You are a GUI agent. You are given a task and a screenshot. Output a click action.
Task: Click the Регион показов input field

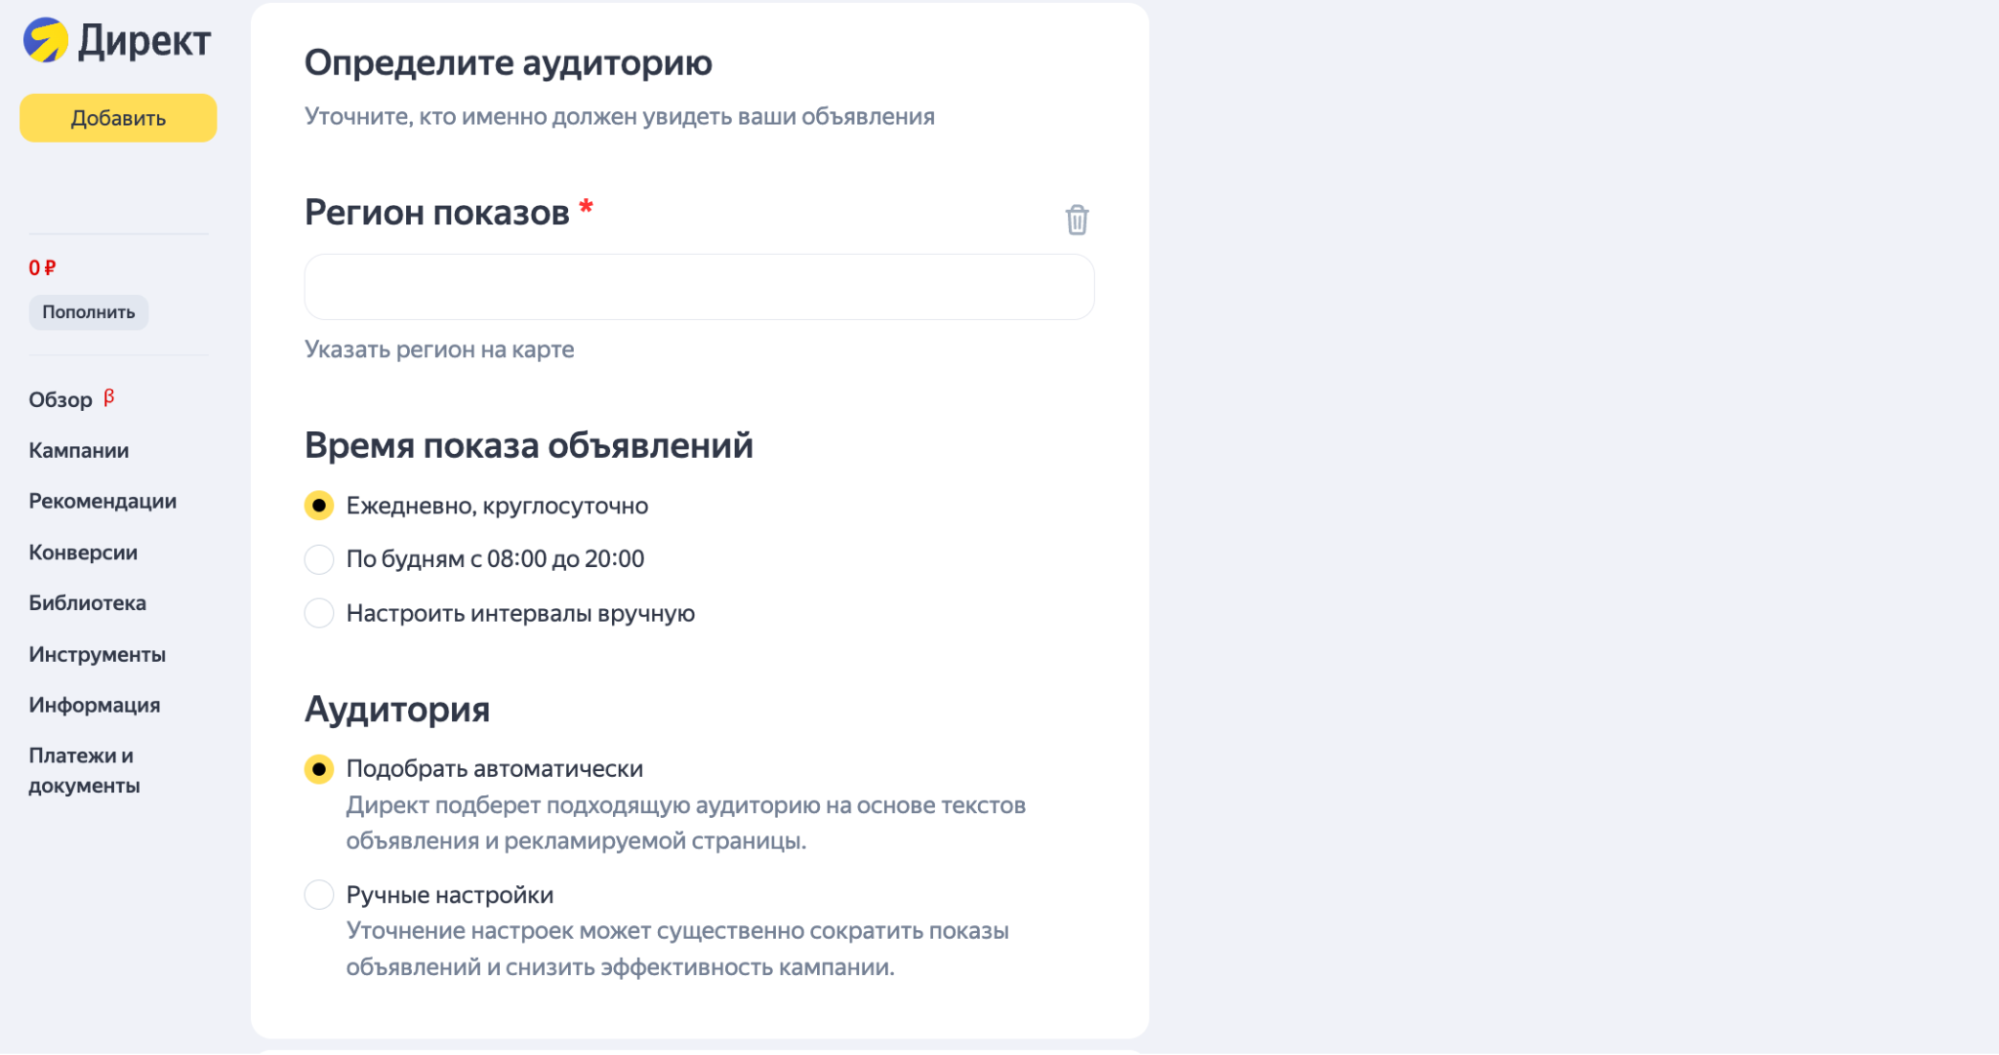(698, 286)
